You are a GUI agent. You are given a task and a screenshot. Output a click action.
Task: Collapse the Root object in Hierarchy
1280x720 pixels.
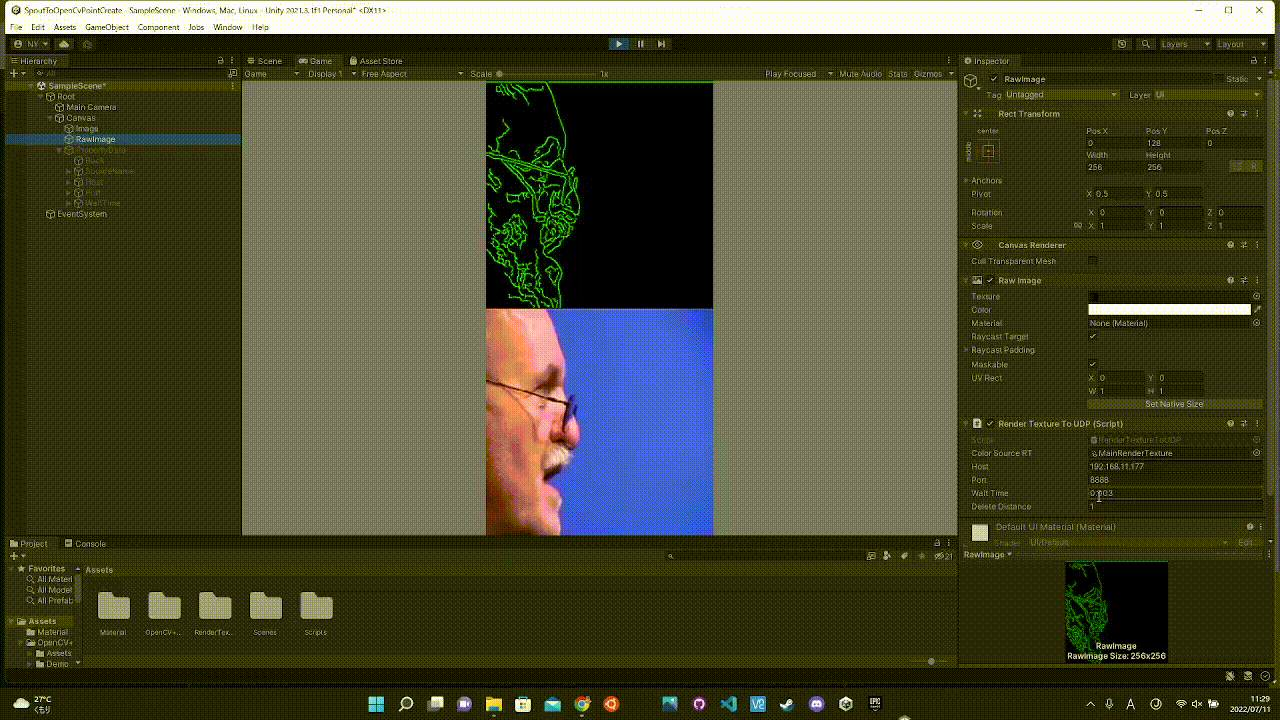tap(41, 97)
